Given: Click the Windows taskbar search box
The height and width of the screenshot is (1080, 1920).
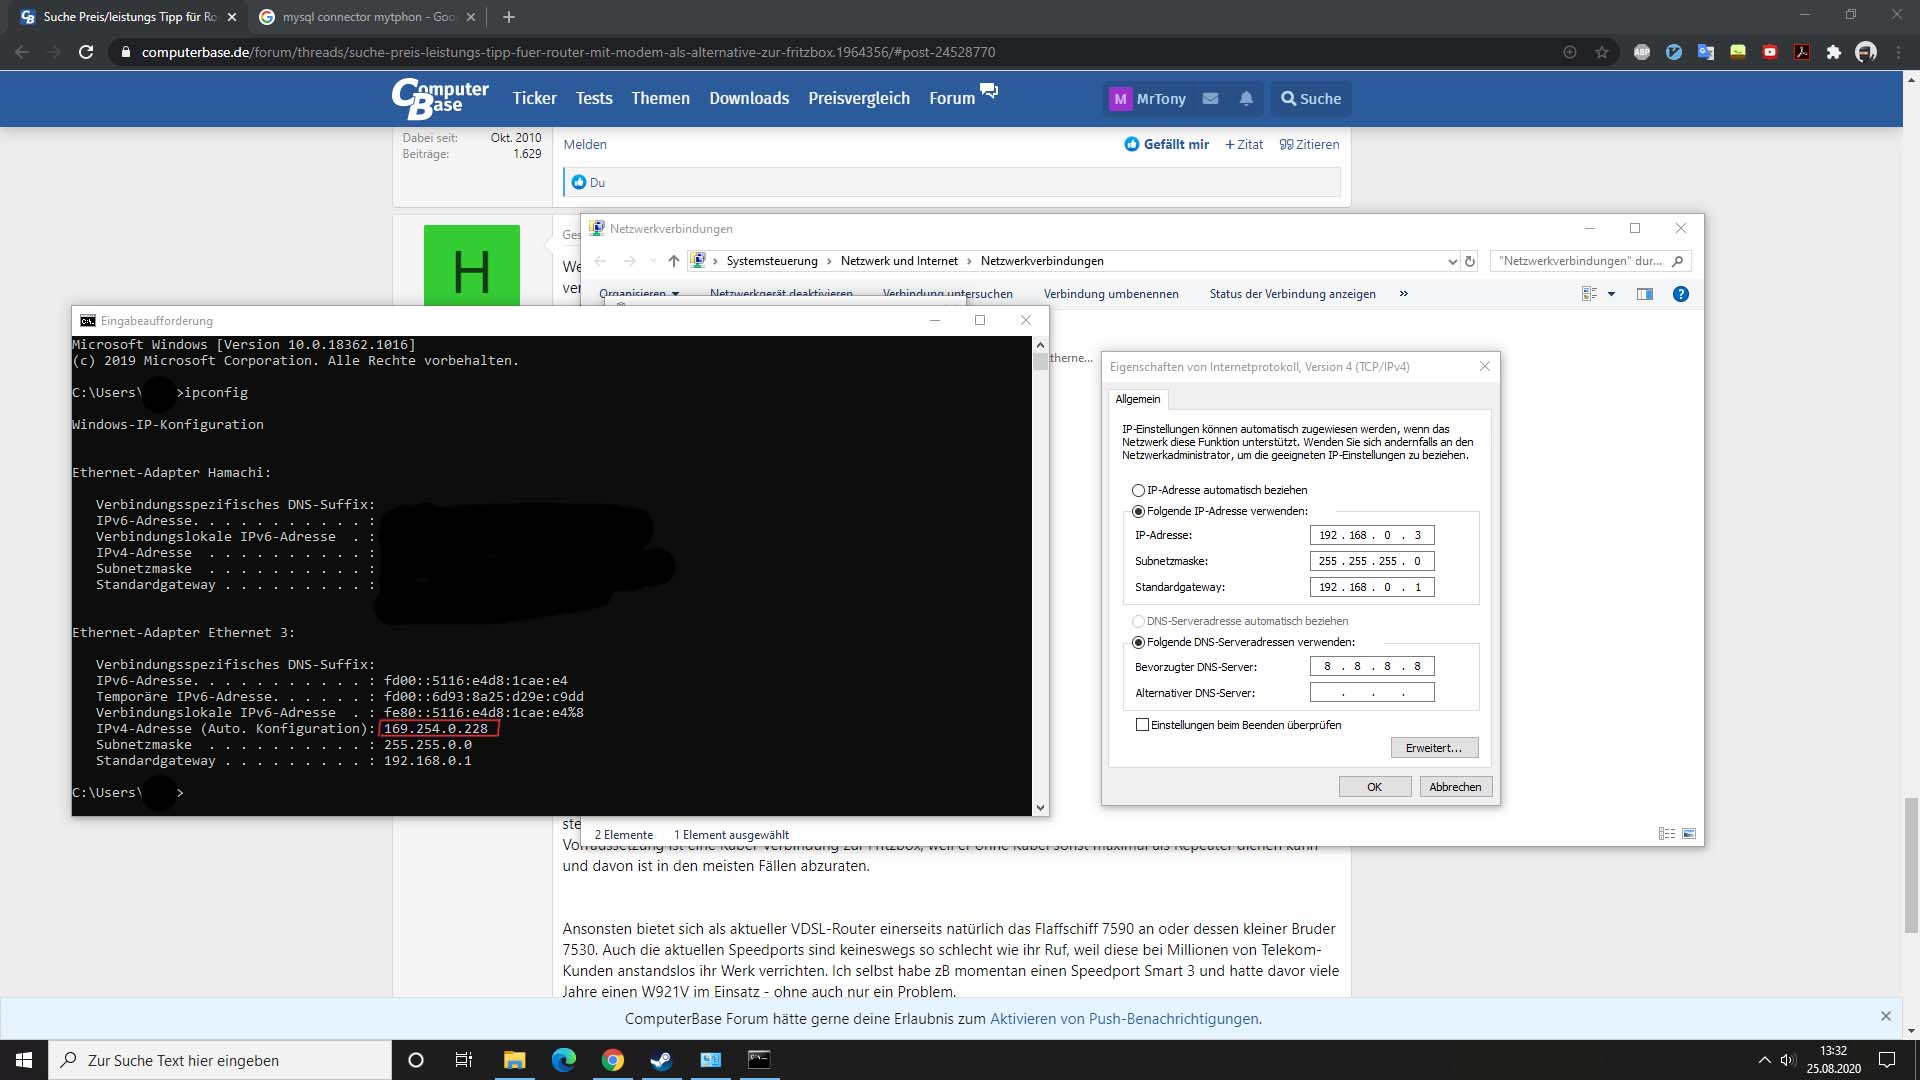Looking at the screenshot, I should coord(220,1060).
